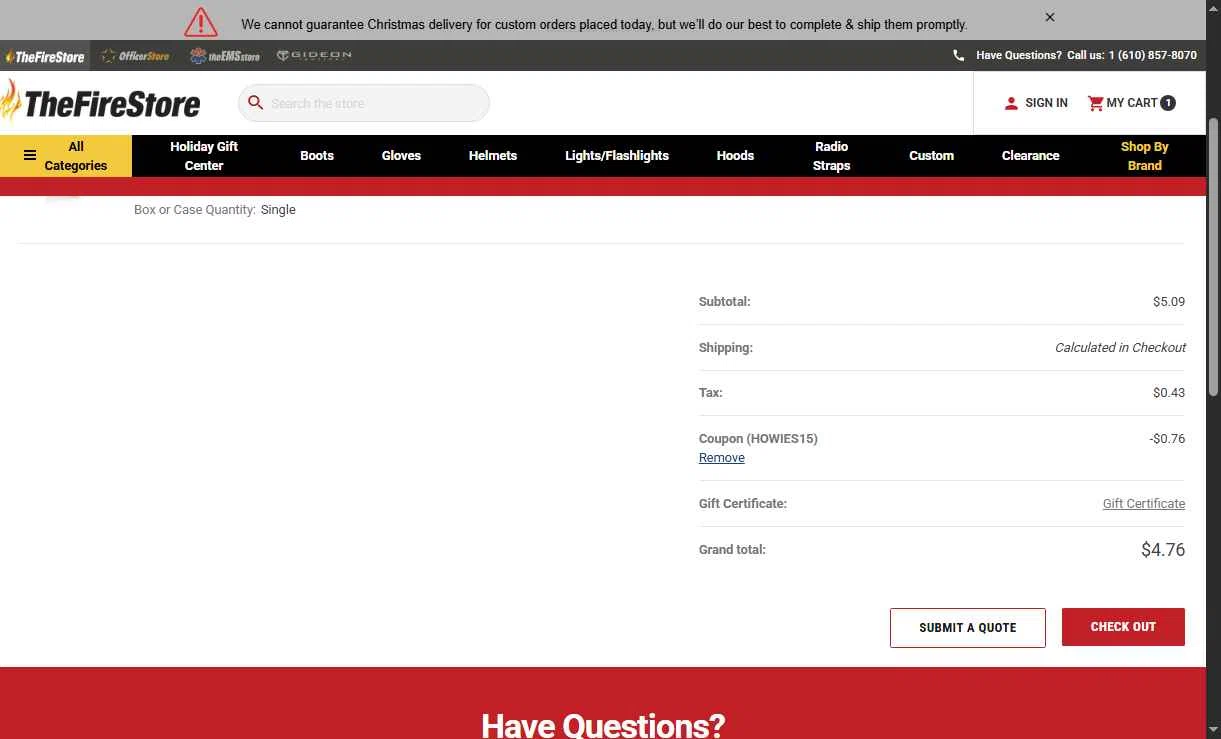Click the Tax $0.43 value
Screen dimensions: 1221x739
(x=1169, y=393)
